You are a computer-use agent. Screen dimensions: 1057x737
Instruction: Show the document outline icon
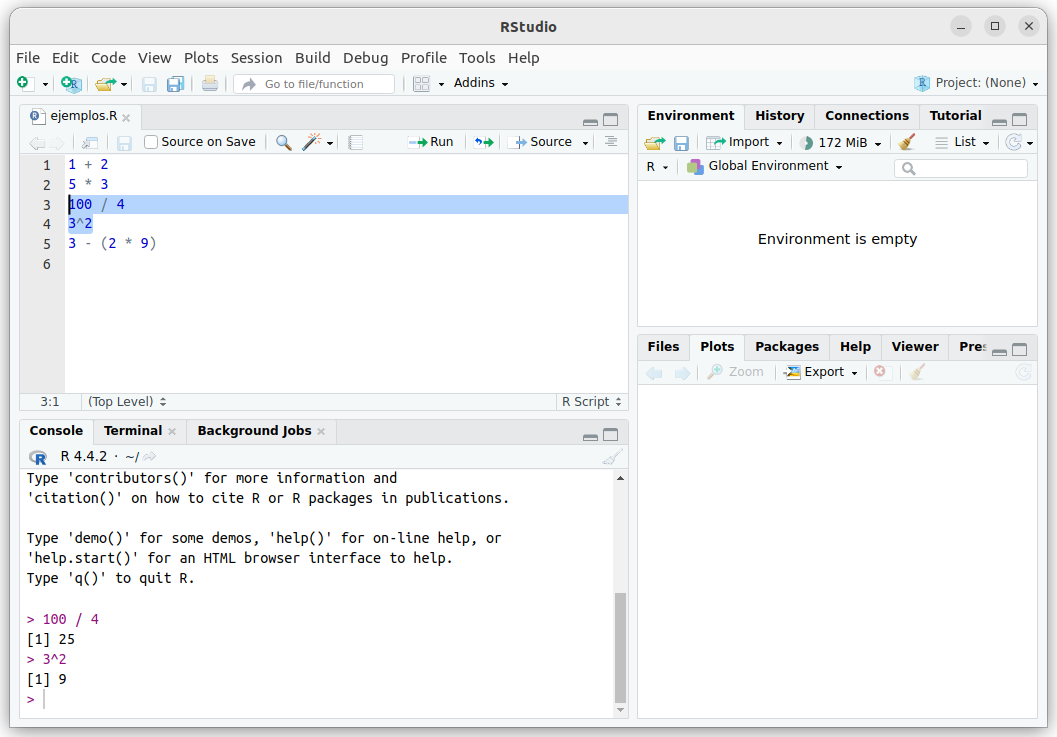[611, 142]
